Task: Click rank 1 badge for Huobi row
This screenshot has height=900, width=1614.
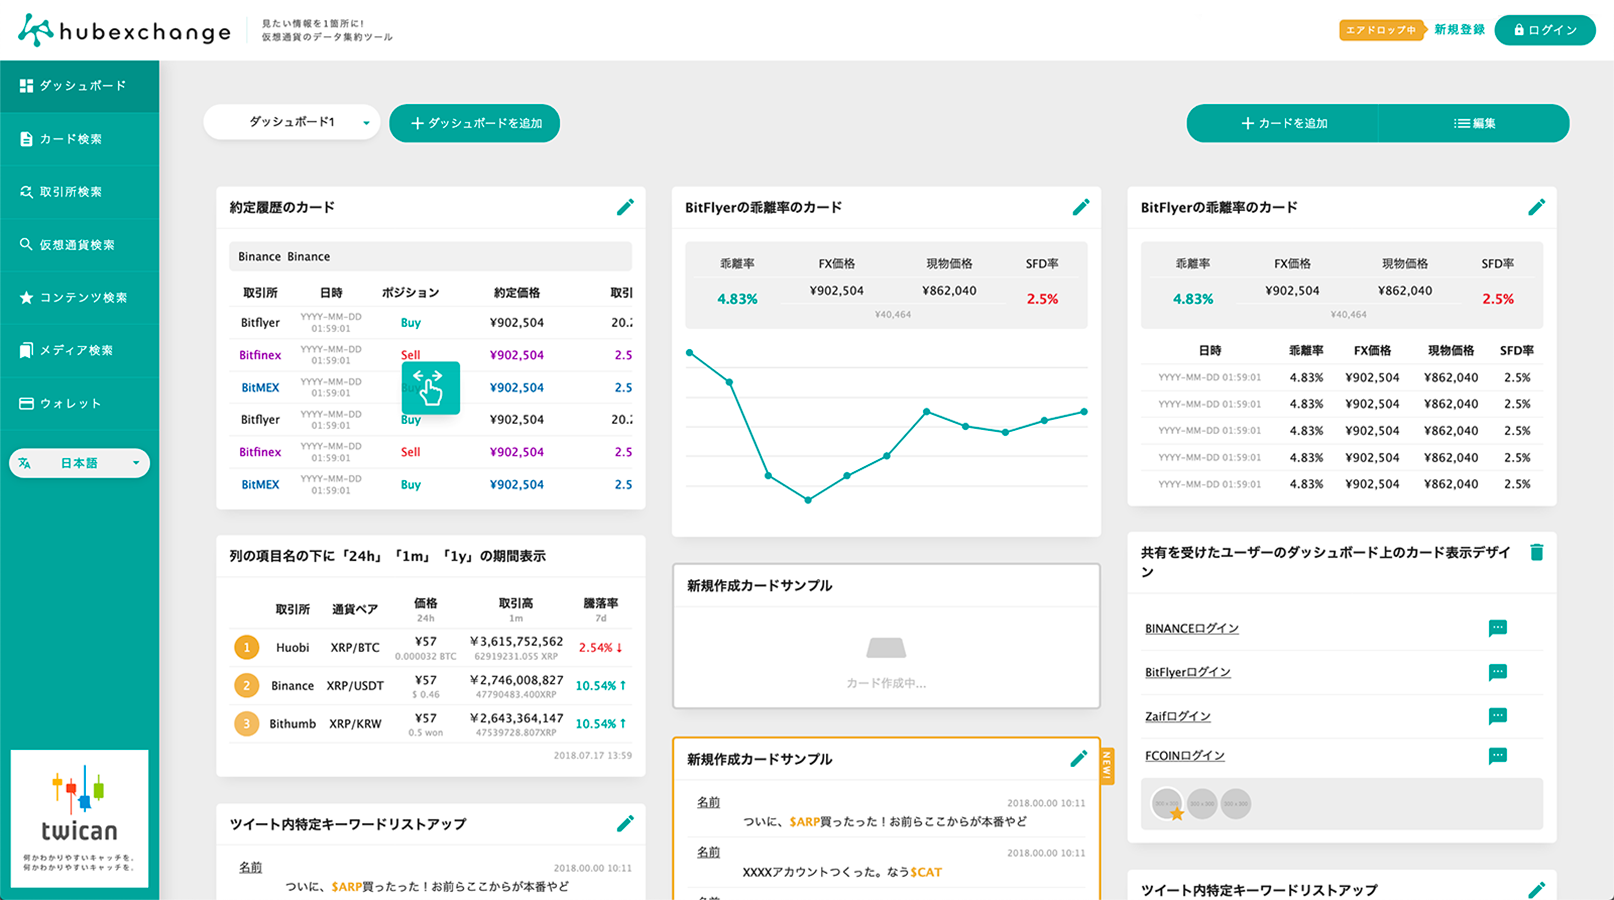Action: (x=246, y=647)
